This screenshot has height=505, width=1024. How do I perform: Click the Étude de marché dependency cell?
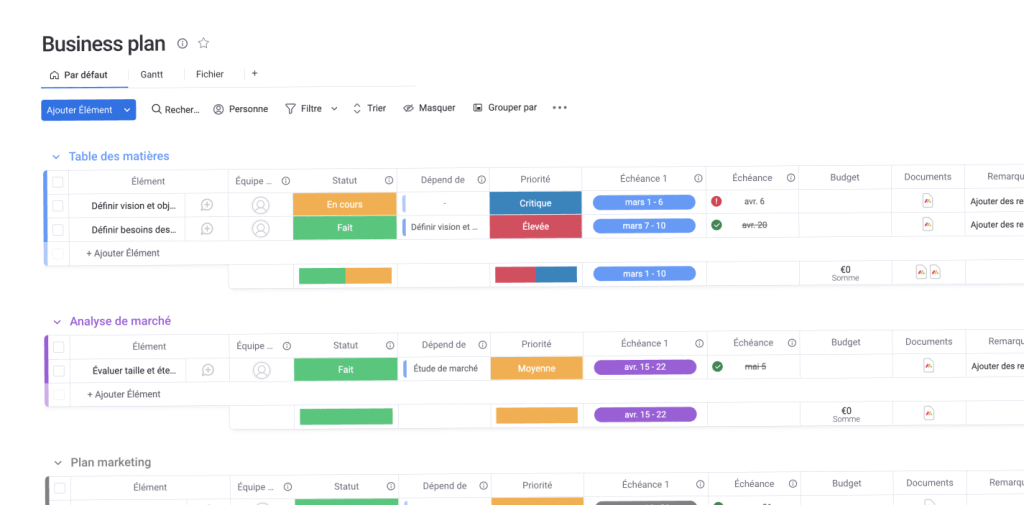445,368
